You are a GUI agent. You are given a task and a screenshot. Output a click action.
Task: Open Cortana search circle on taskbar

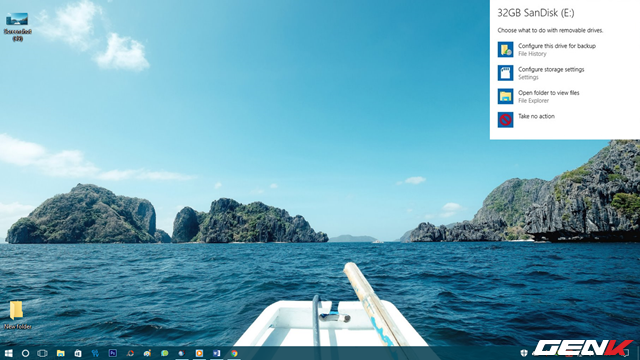pos(25,353)
